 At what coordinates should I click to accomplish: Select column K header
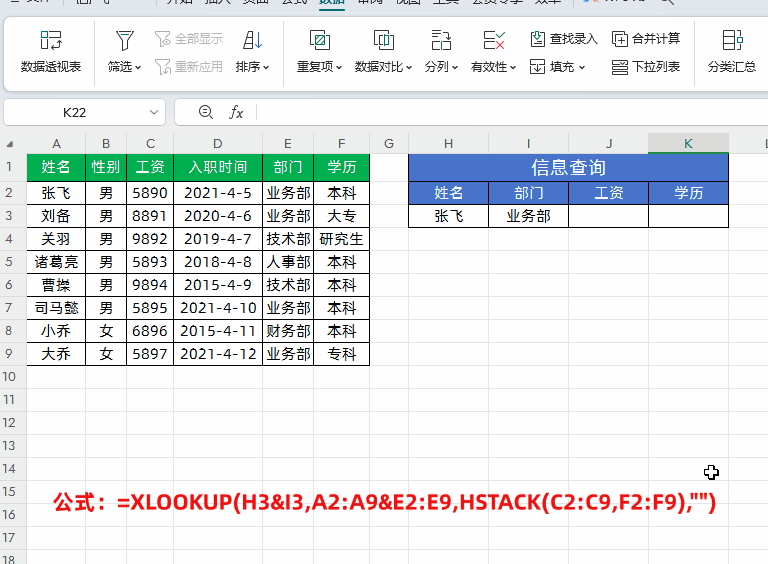(688, 143)
